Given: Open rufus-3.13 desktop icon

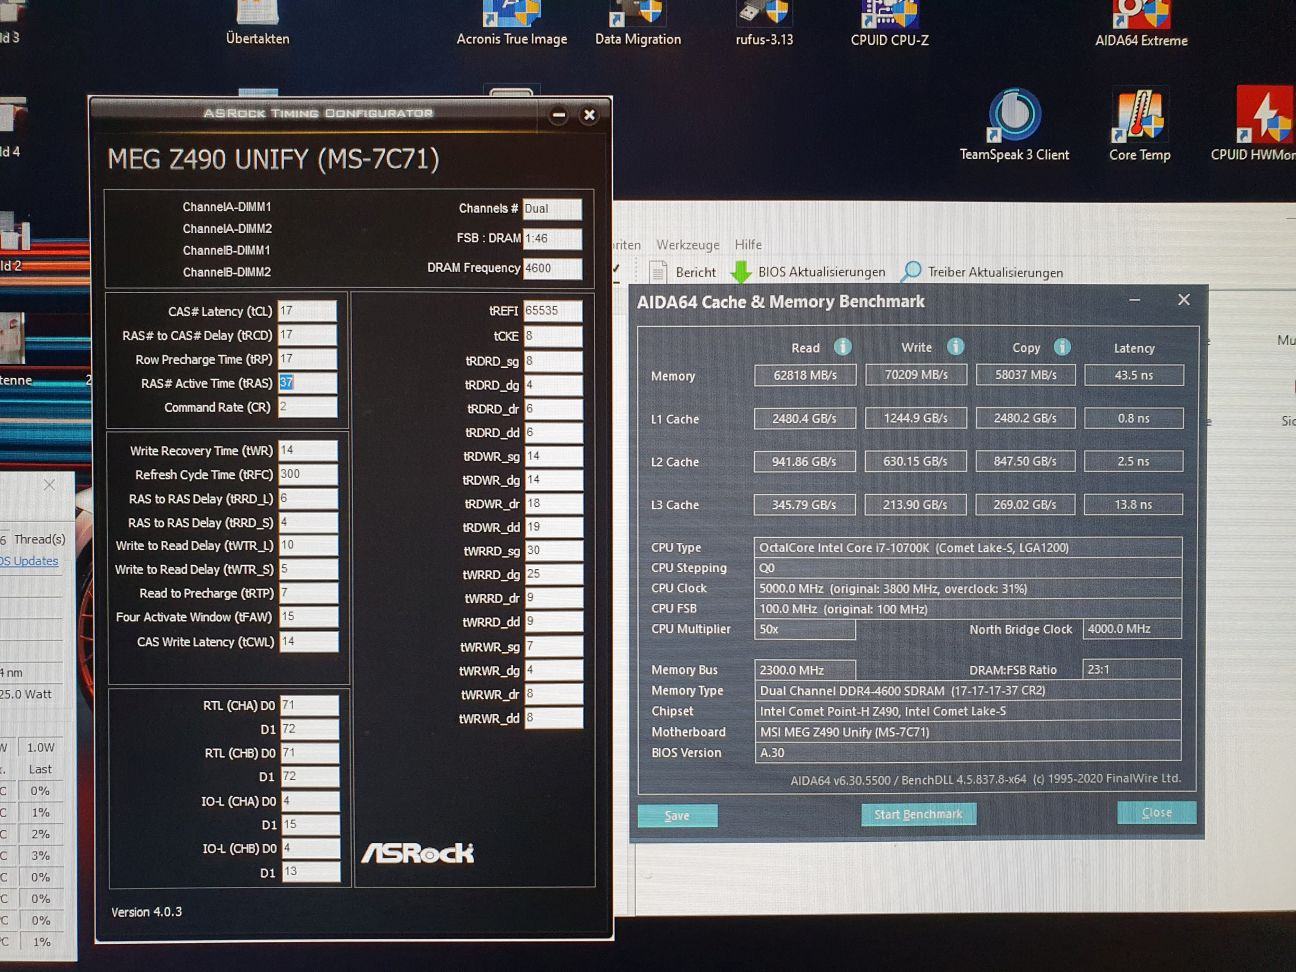Looking at the screenshot, I should 764,22.
